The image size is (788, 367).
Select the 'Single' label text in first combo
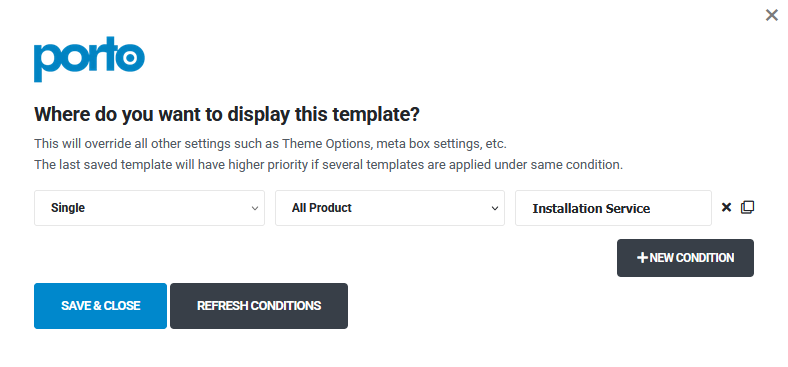(x=68, y=208)
